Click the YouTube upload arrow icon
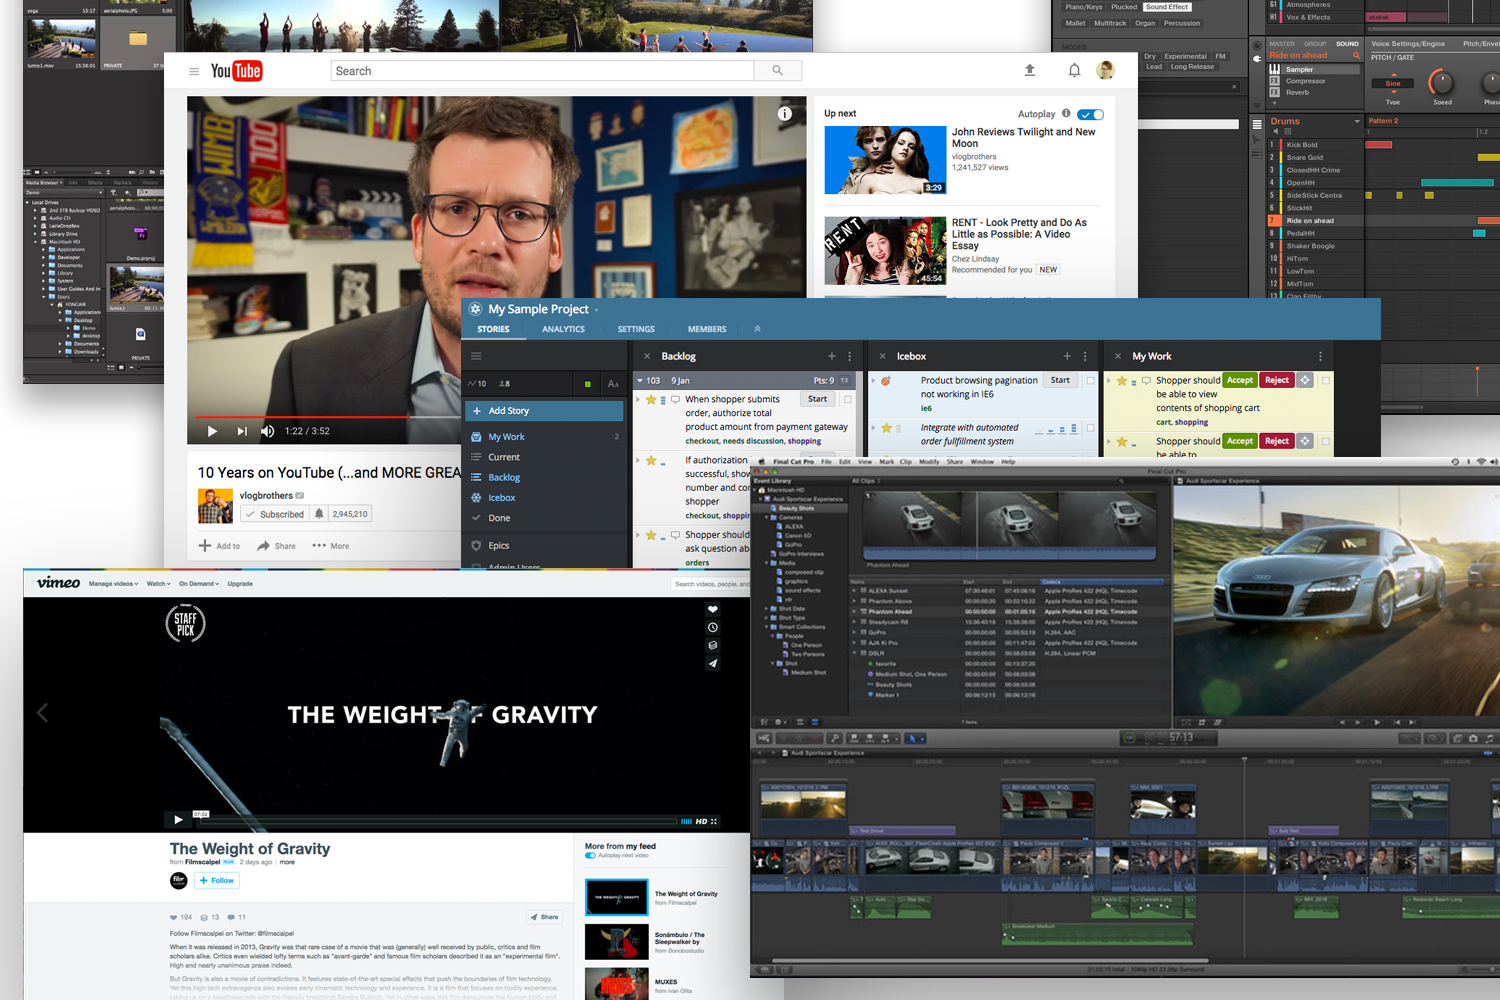This screenshot has height=1000, width=1500. pos(1030,70)
